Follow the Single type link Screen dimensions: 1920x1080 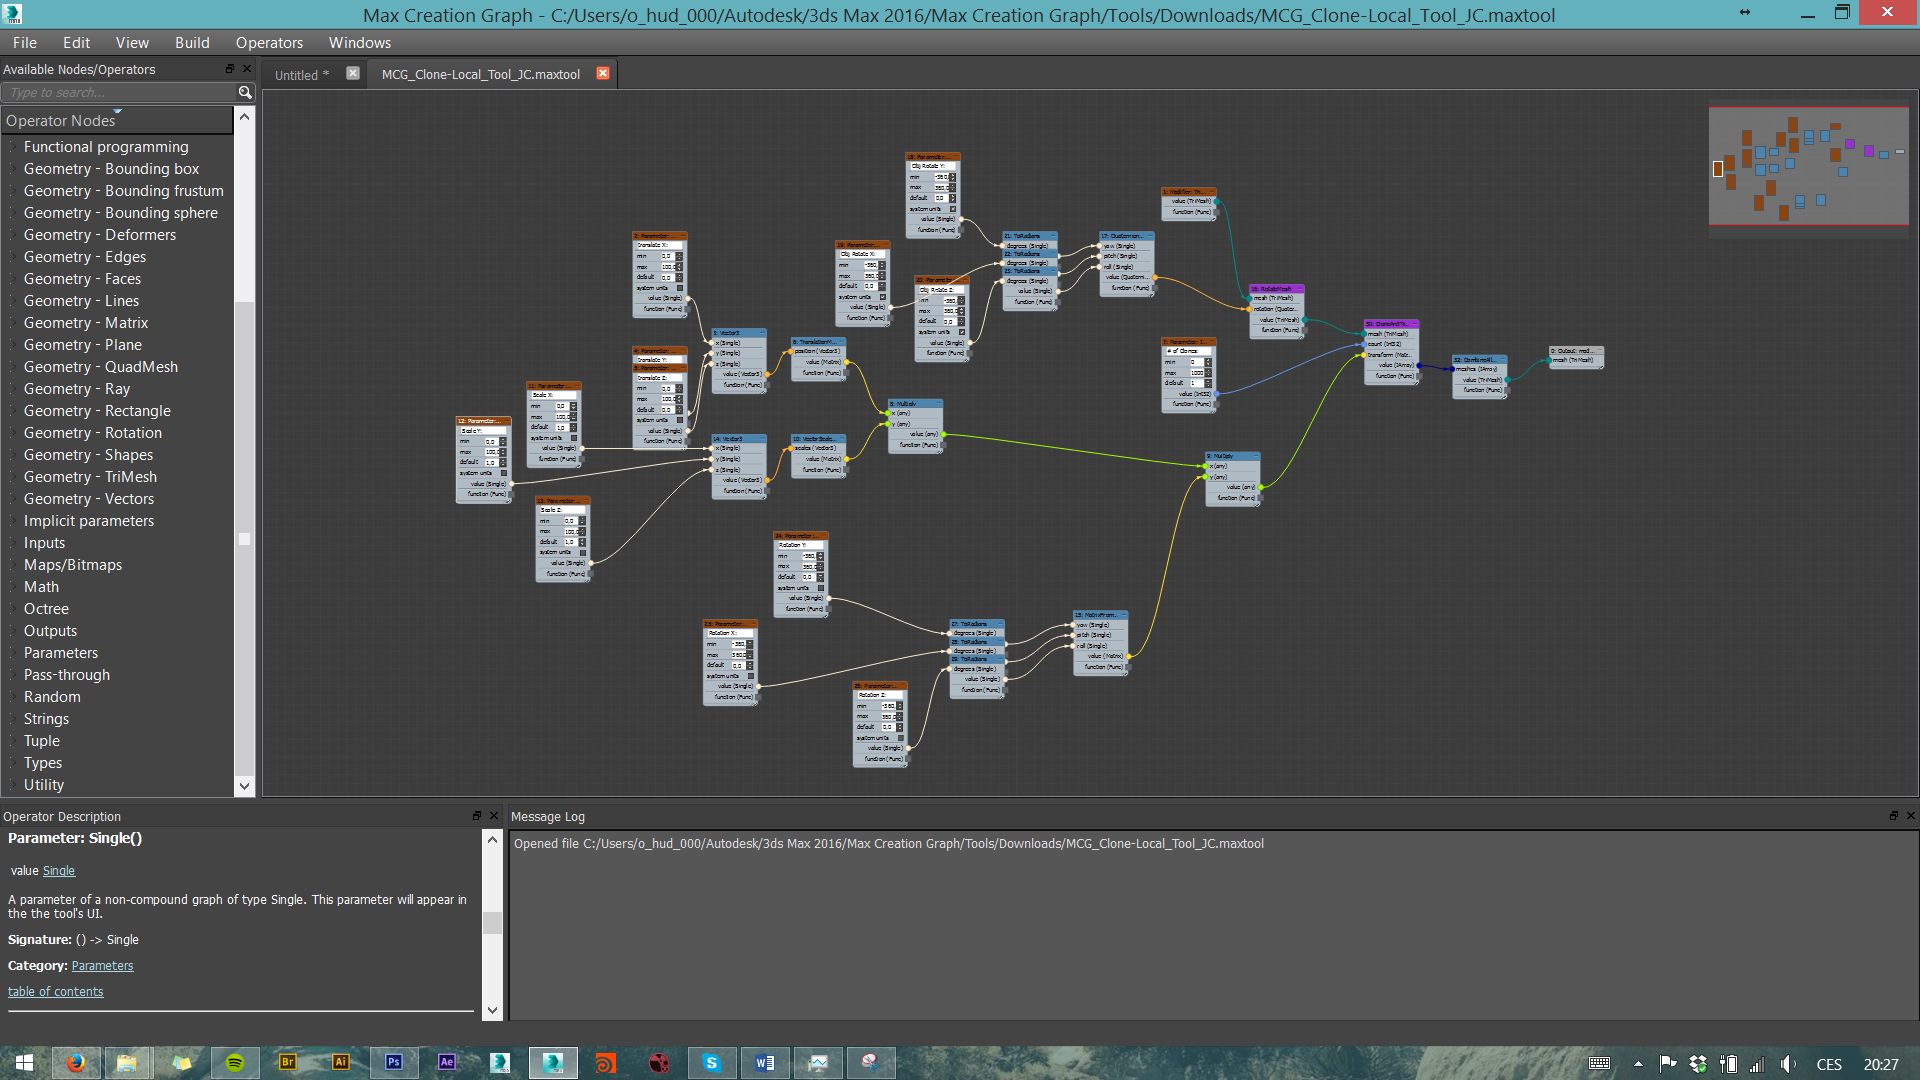(59, 871)
